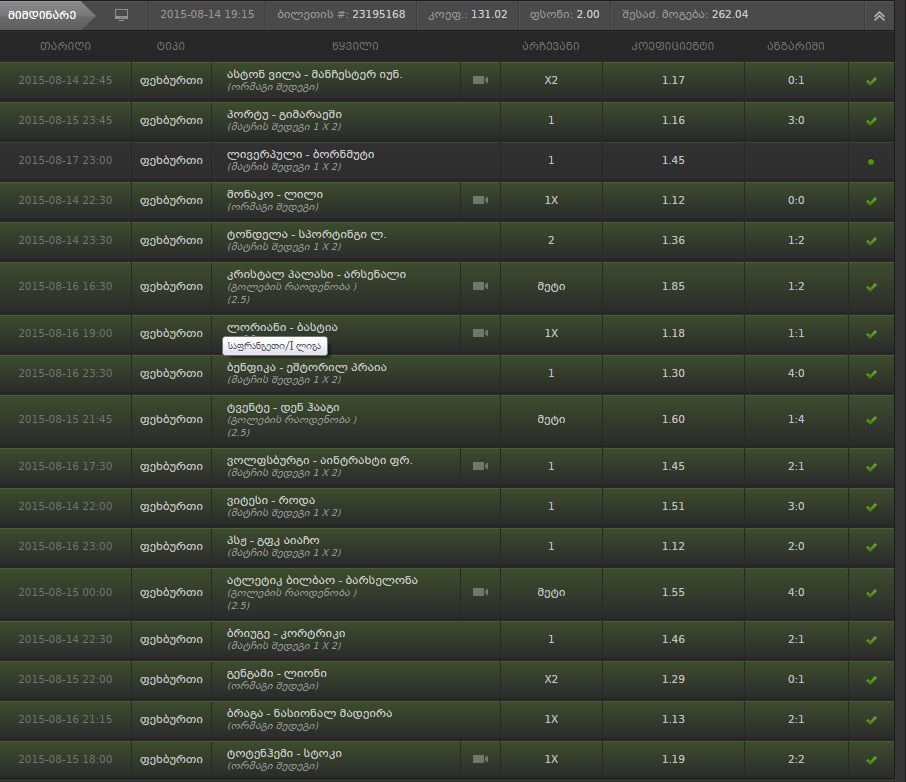Click the წყვილი column header
Image resolution: width=906 pixels, height=782 pixels.
(x=355, y=46)
